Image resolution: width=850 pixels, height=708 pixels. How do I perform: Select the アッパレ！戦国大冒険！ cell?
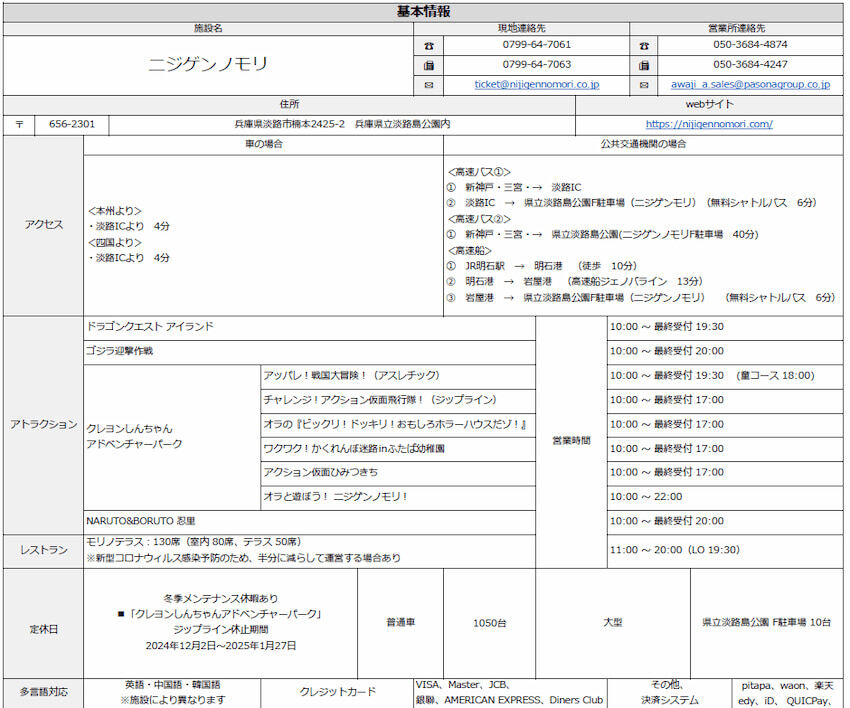[398, 377]
